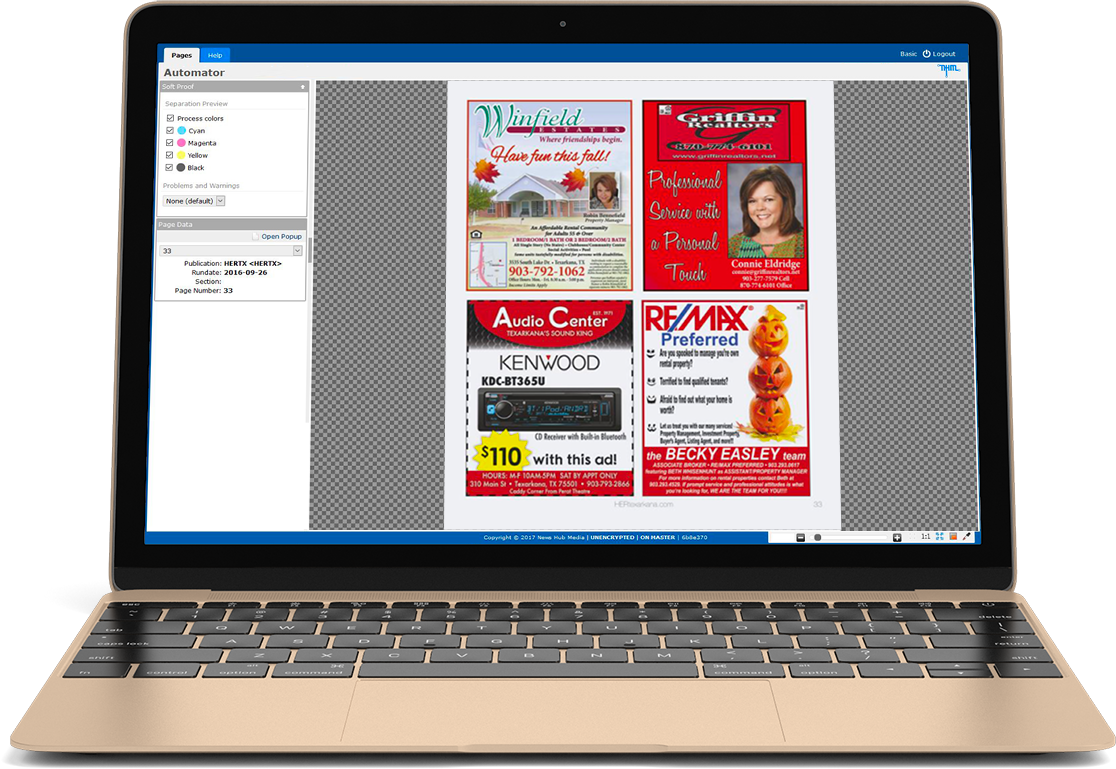The height and width of the screenshot is (769, 1116).
Task: Click the page icon beside Open Popup
Action: click(x=256, y=236)
